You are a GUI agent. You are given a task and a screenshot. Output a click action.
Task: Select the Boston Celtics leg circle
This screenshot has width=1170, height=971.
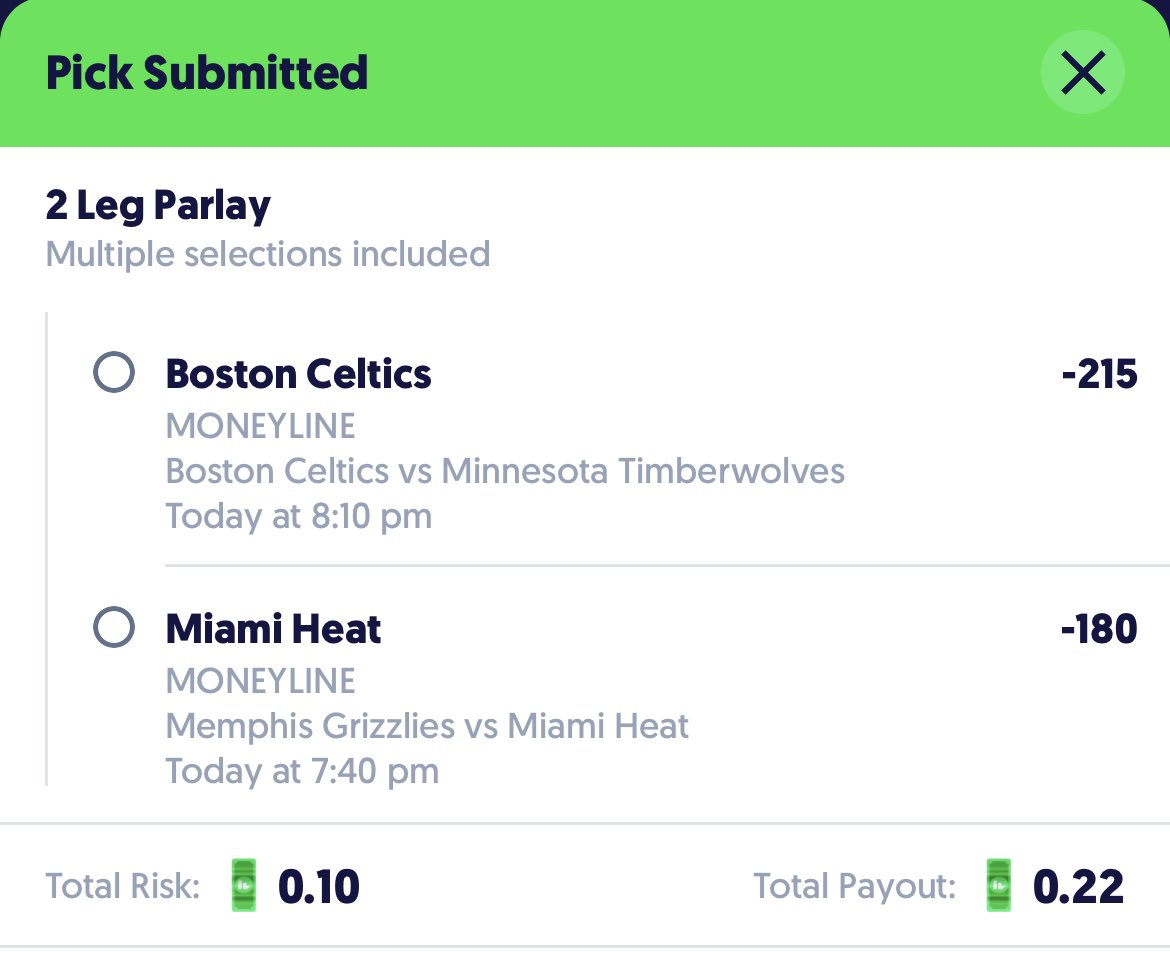114,372
